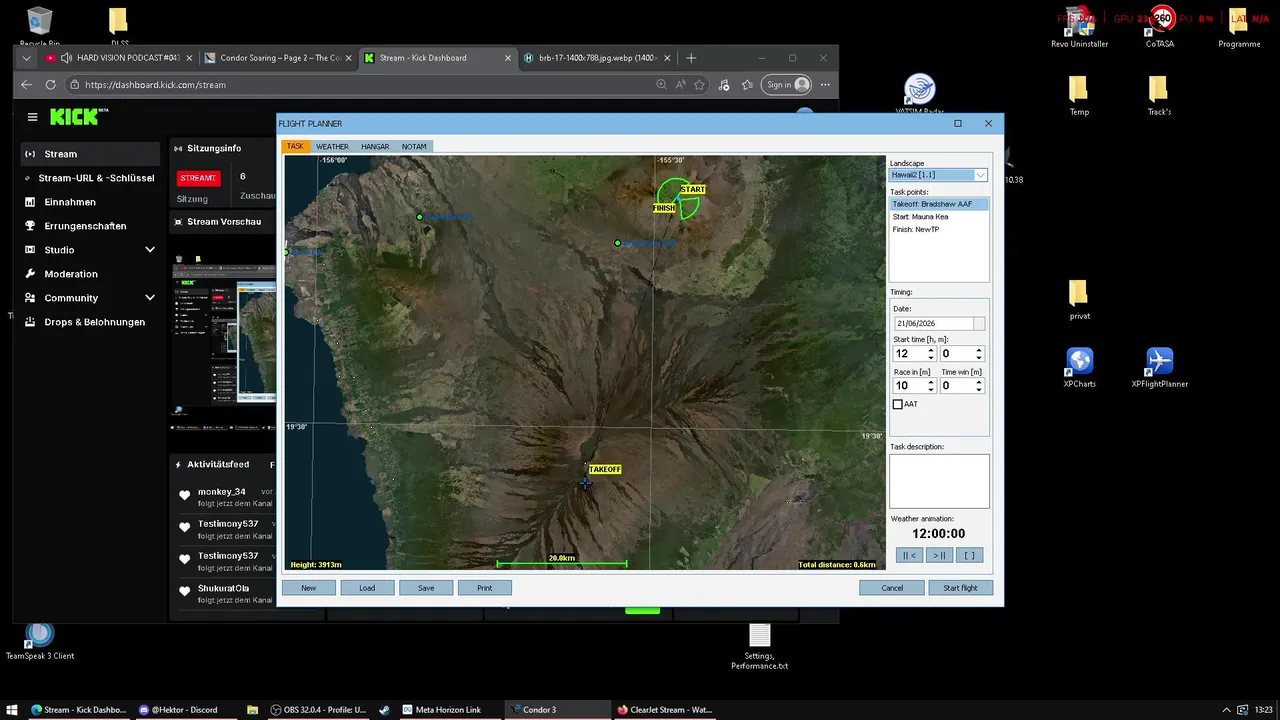The width and height of the screenshot is (1280, 720).
Task: Open Moderation in Kick sidebar
Action: click(70, 274)
